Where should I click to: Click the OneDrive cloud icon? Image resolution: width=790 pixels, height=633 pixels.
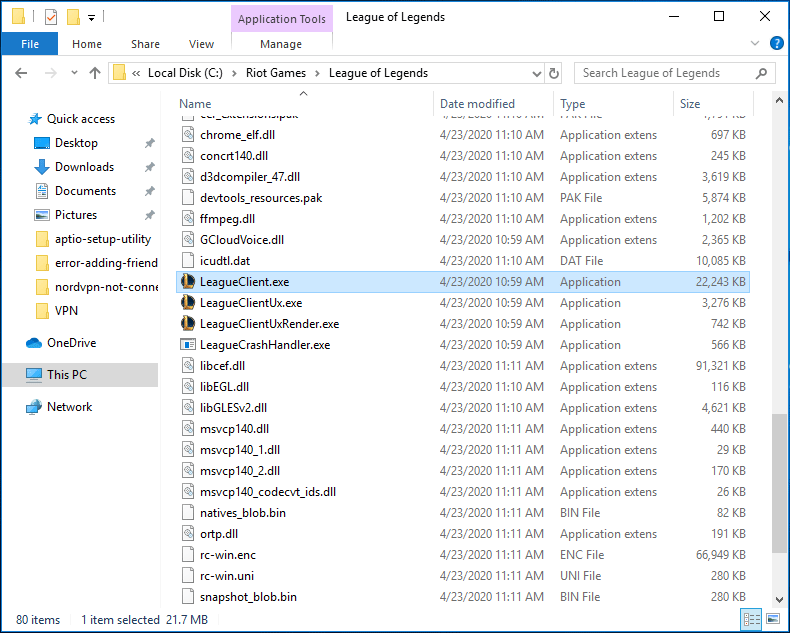[x=34, y=343]
